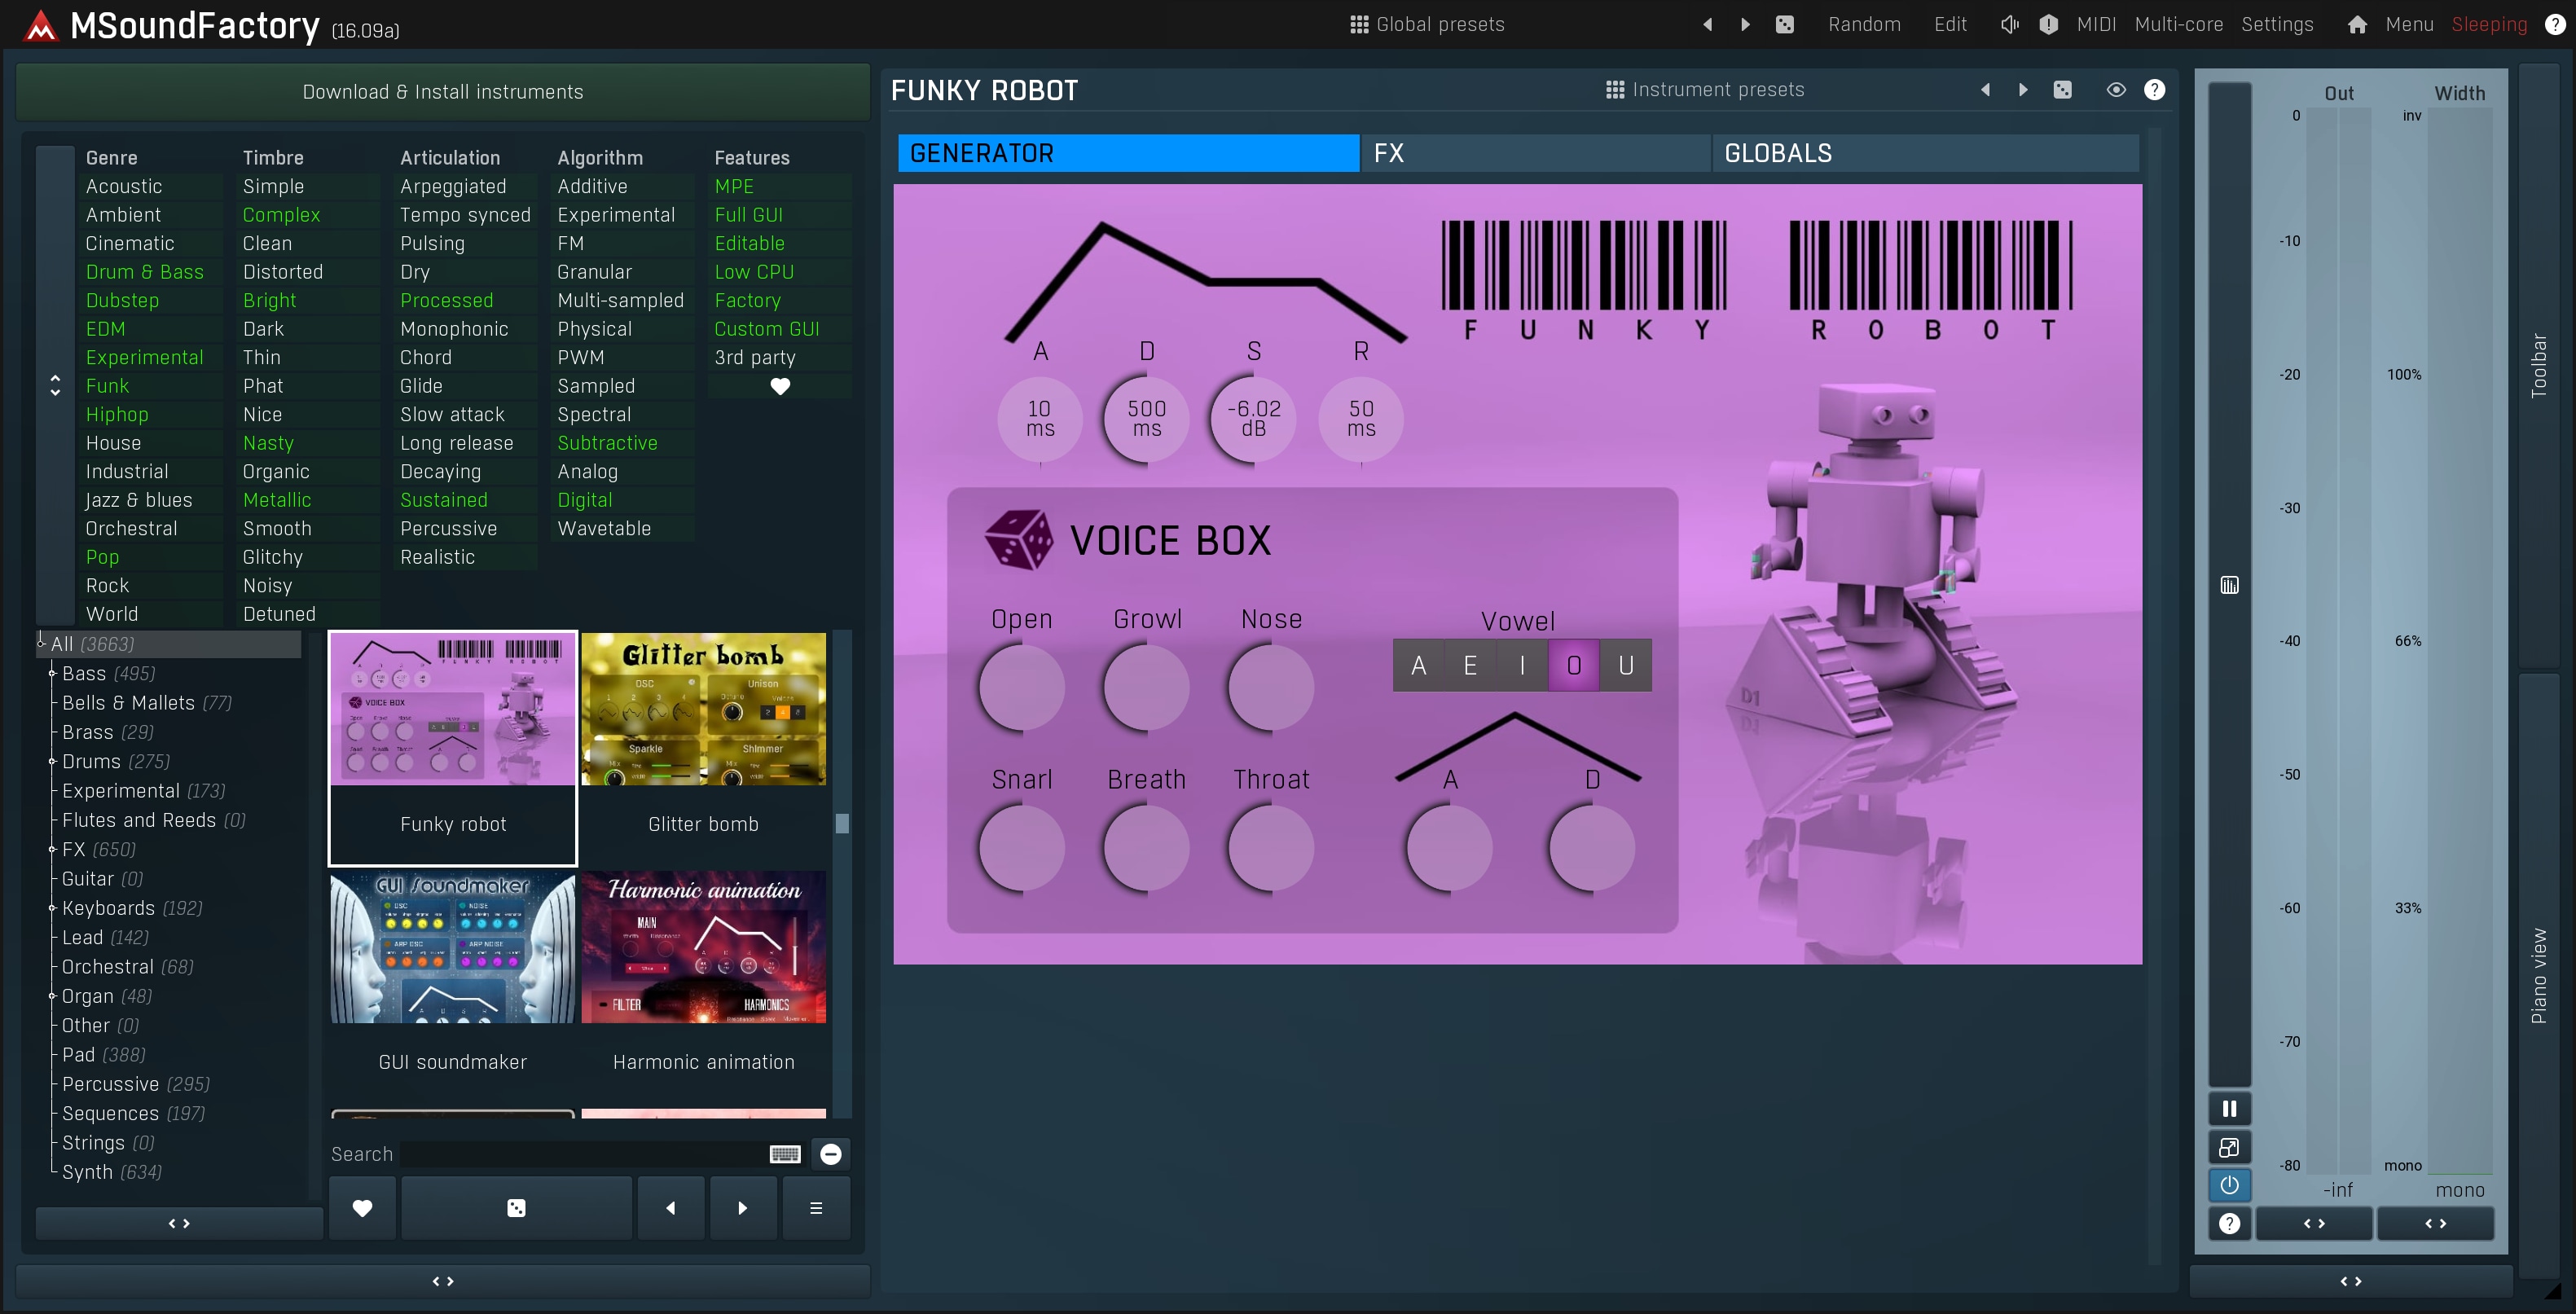2576x1314 pixels.
Task: Click the category tree width arrows button
Action: [179, 1223]
